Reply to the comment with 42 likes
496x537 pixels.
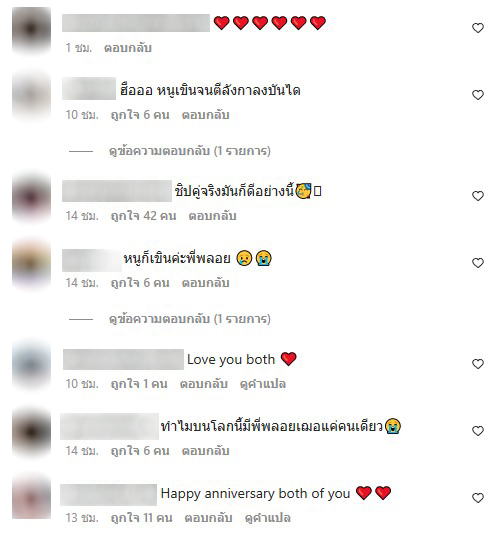pos(212,216)
